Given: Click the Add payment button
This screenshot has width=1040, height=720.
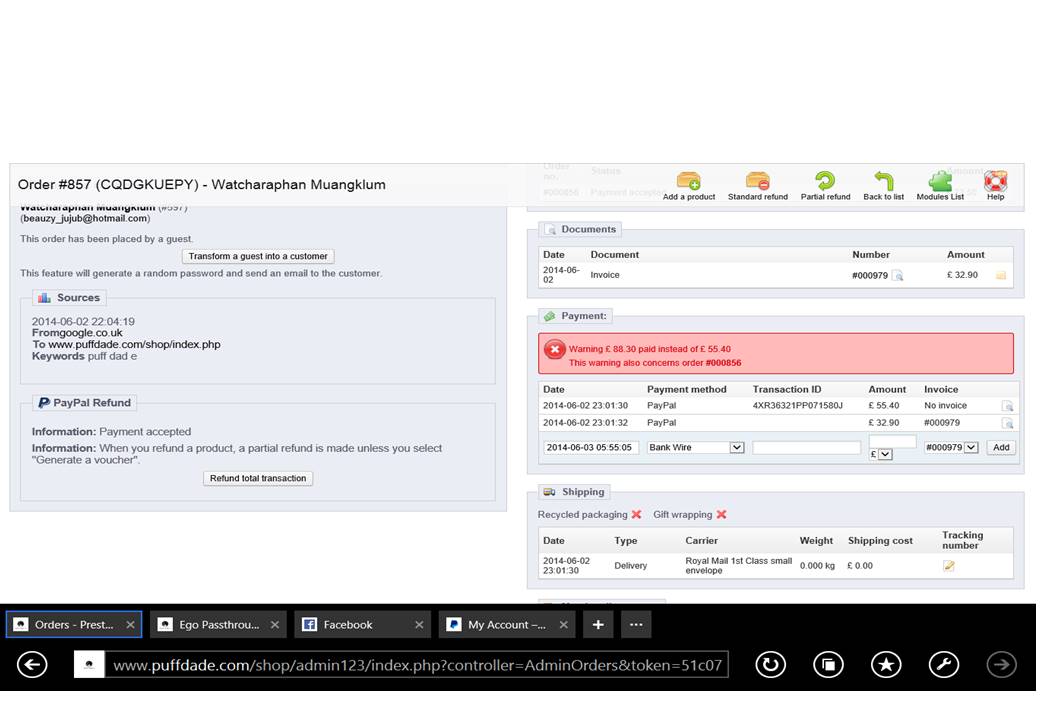Looking at the screenshot, I should click(x=1001, y=448).
